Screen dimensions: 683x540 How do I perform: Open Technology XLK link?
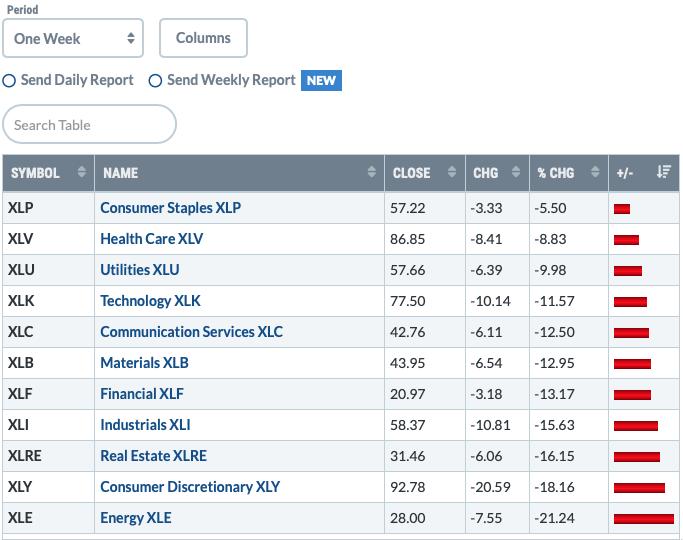[150, 301]
